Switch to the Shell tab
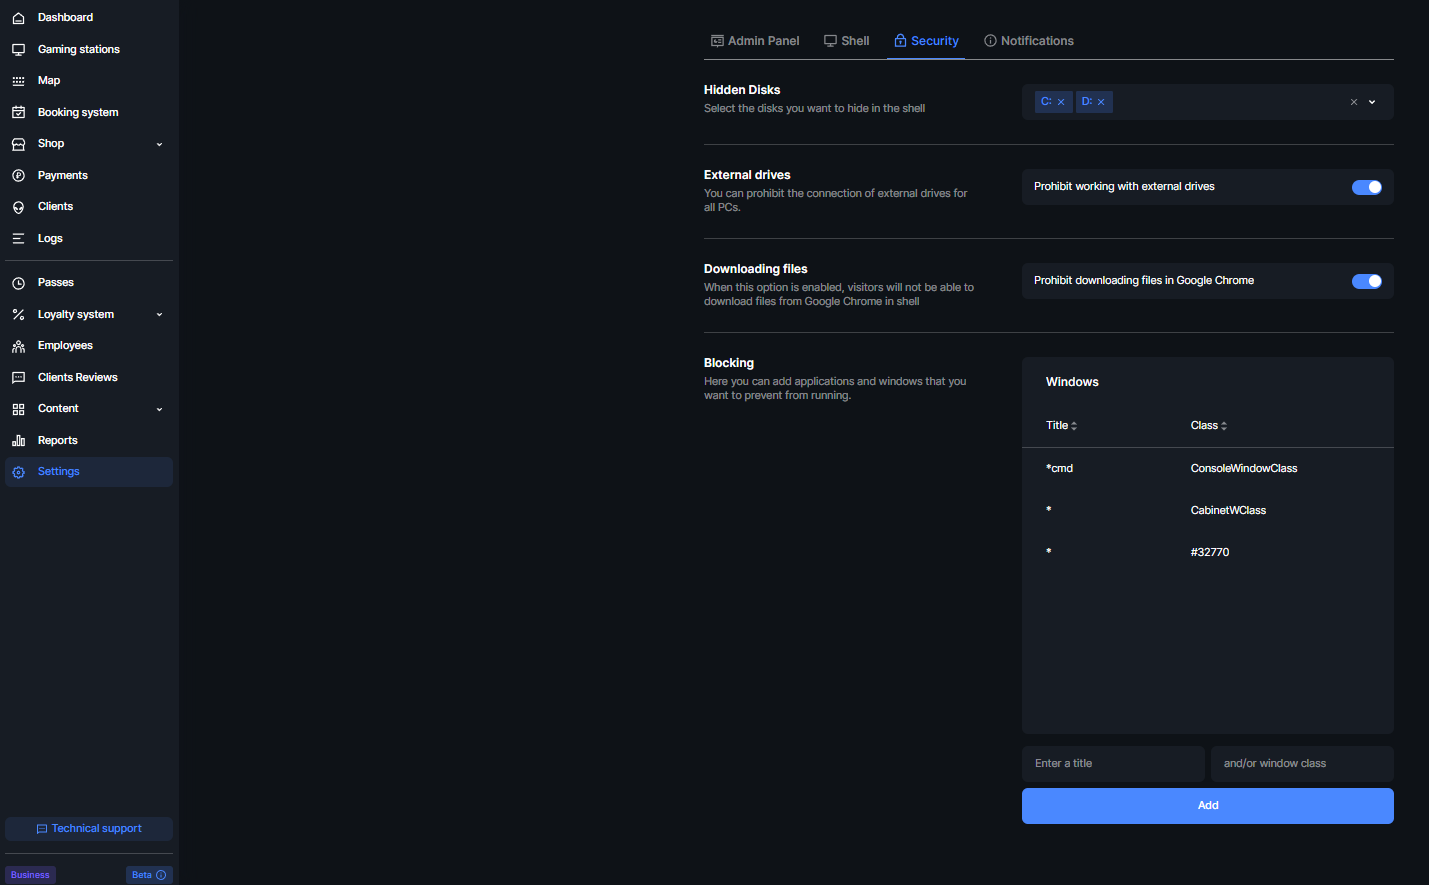The image size is (1429, 885). [x=846, y=40]
